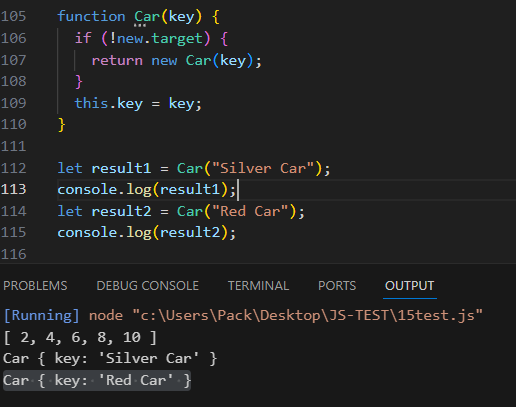Click line number 109 in gutter
This screenshot has width=516, height=407.
(x=13, y=103)
